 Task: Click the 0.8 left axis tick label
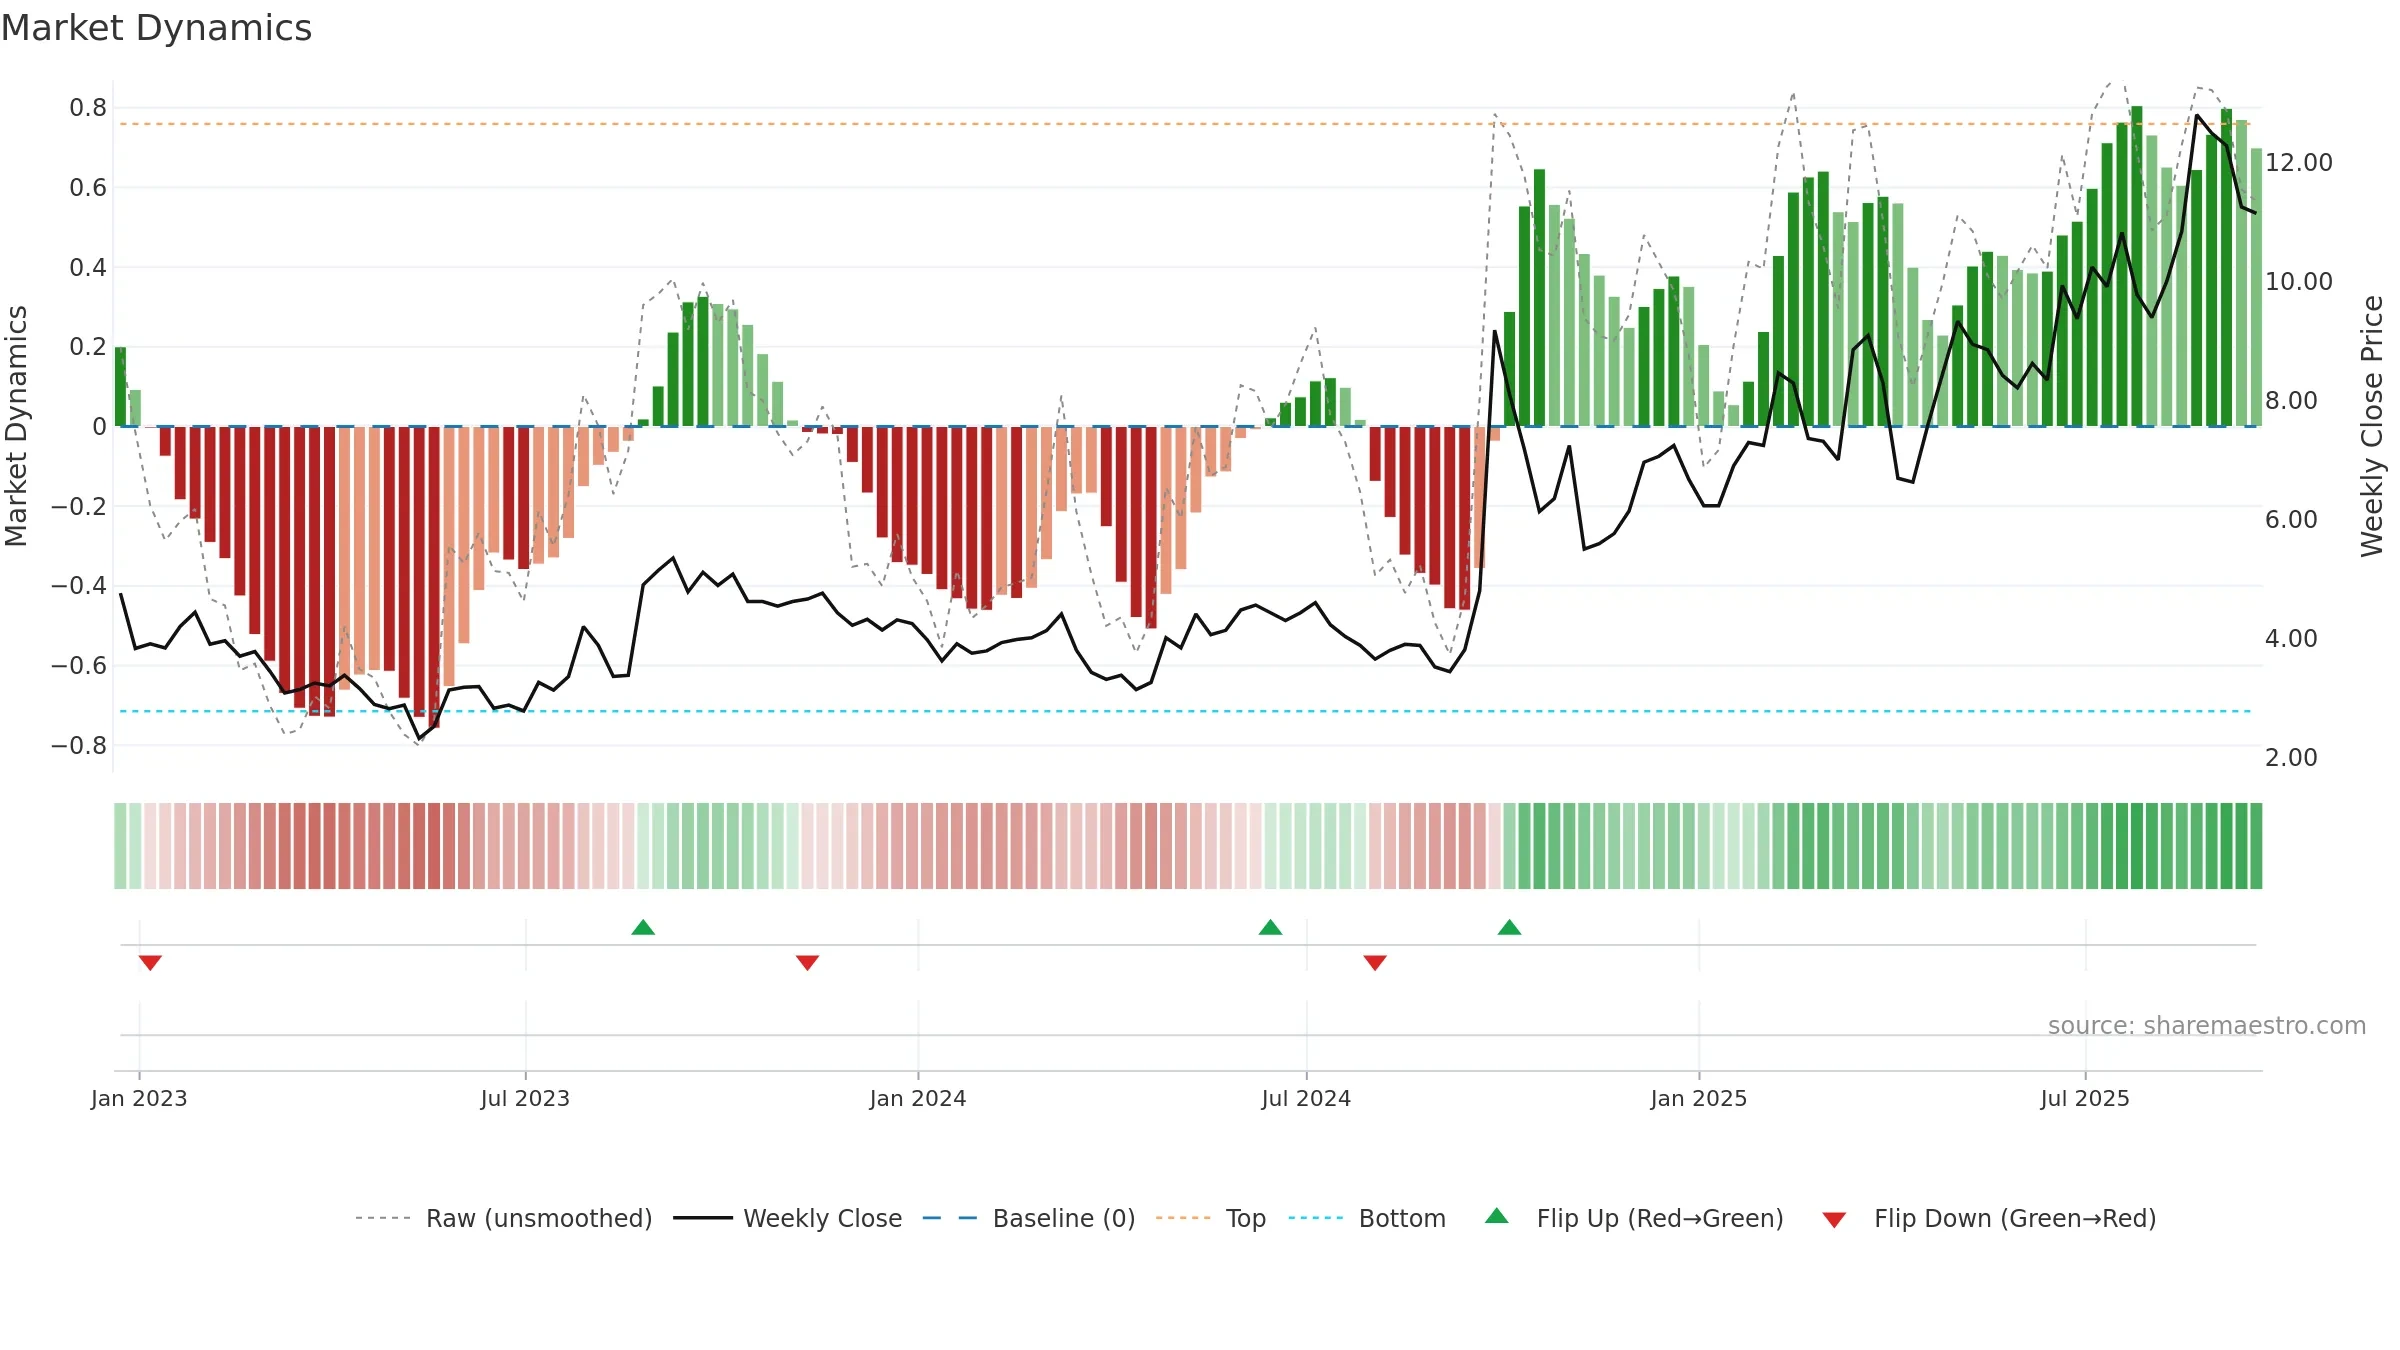[88, 107]
